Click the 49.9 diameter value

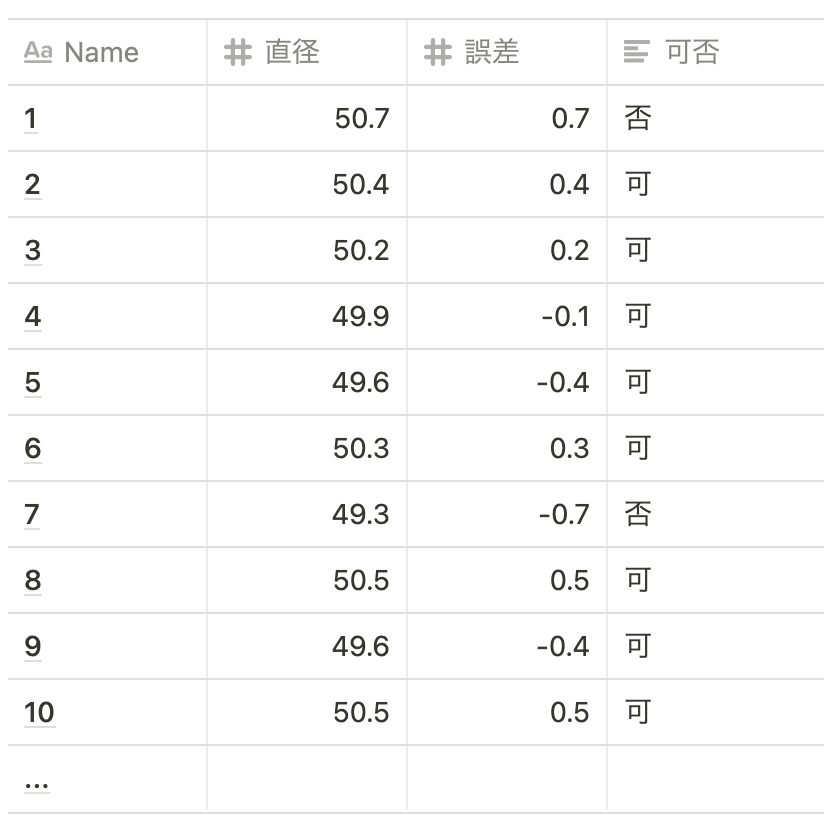[360, 316]
